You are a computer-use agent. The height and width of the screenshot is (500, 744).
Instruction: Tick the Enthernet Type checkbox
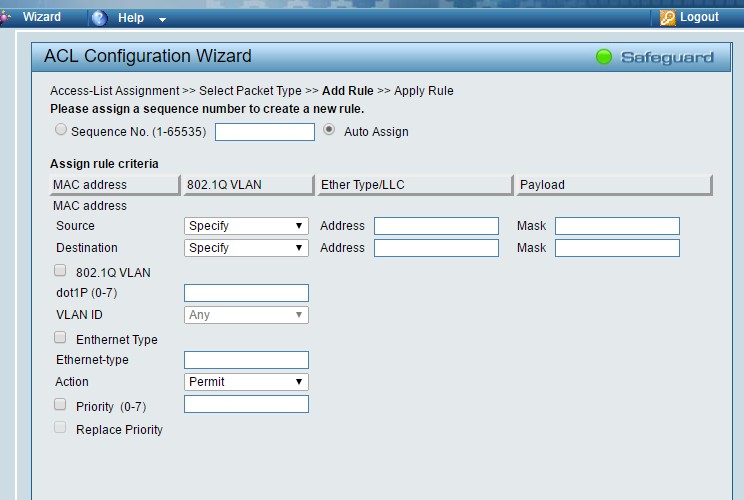pyautogui.click(x=60, y=338)
